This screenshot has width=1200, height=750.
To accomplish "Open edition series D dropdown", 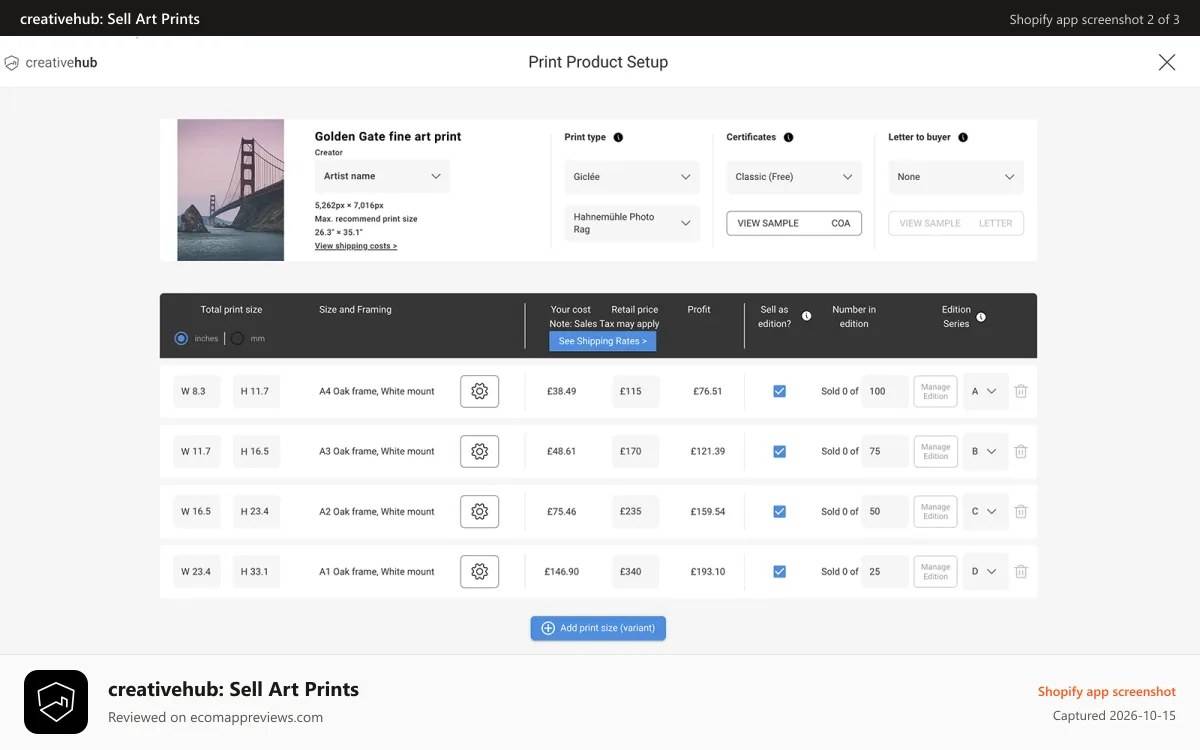I will coord(985,571).
